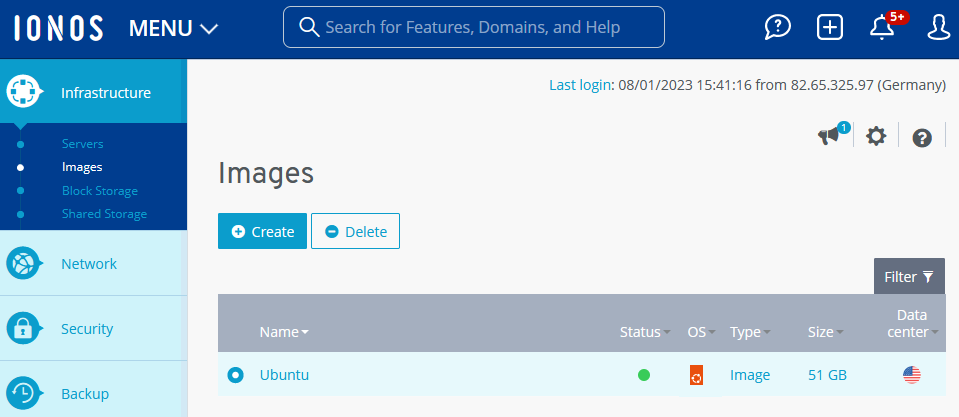Open the Security sidebar section
The height and width of the screenshot is (417, 959).
point(87,329)
